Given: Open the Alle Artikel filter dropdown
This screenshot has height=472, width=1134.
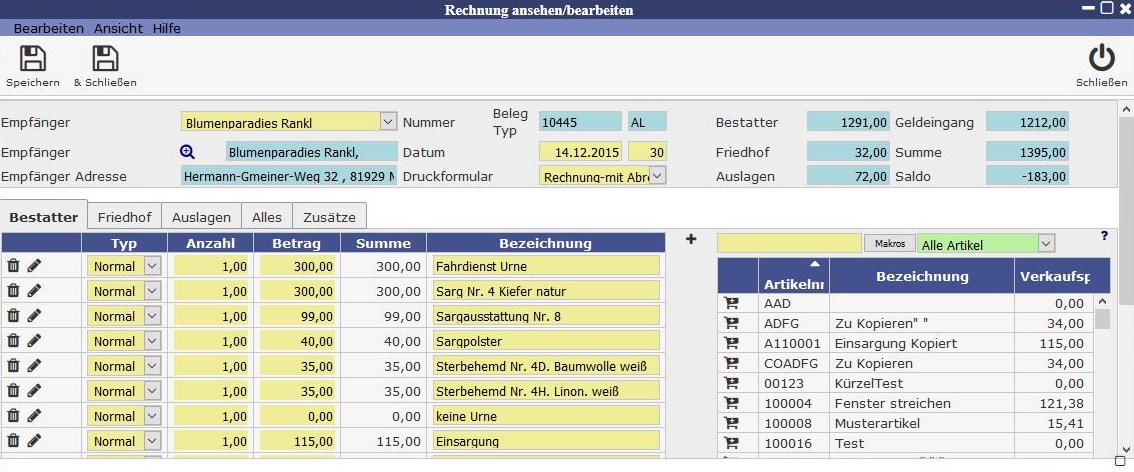Looking at the screenshot, I should click(x=1045, y=243).
